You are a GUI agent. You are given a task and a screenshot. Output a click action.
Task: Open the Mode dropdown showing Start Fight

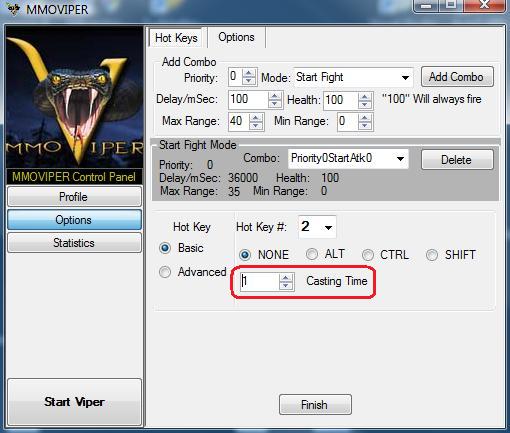[353, 77]
